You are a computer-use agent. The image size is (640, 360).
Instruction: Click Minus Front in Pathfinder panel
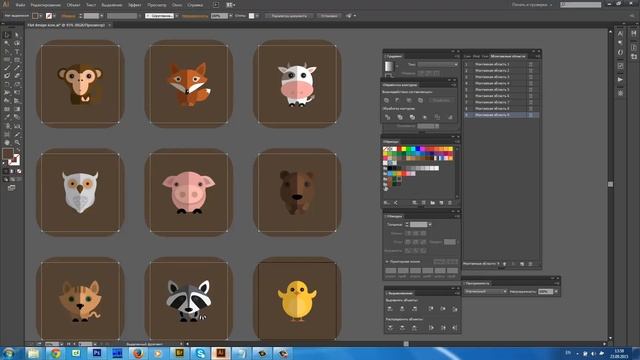[x=398, y=100]
